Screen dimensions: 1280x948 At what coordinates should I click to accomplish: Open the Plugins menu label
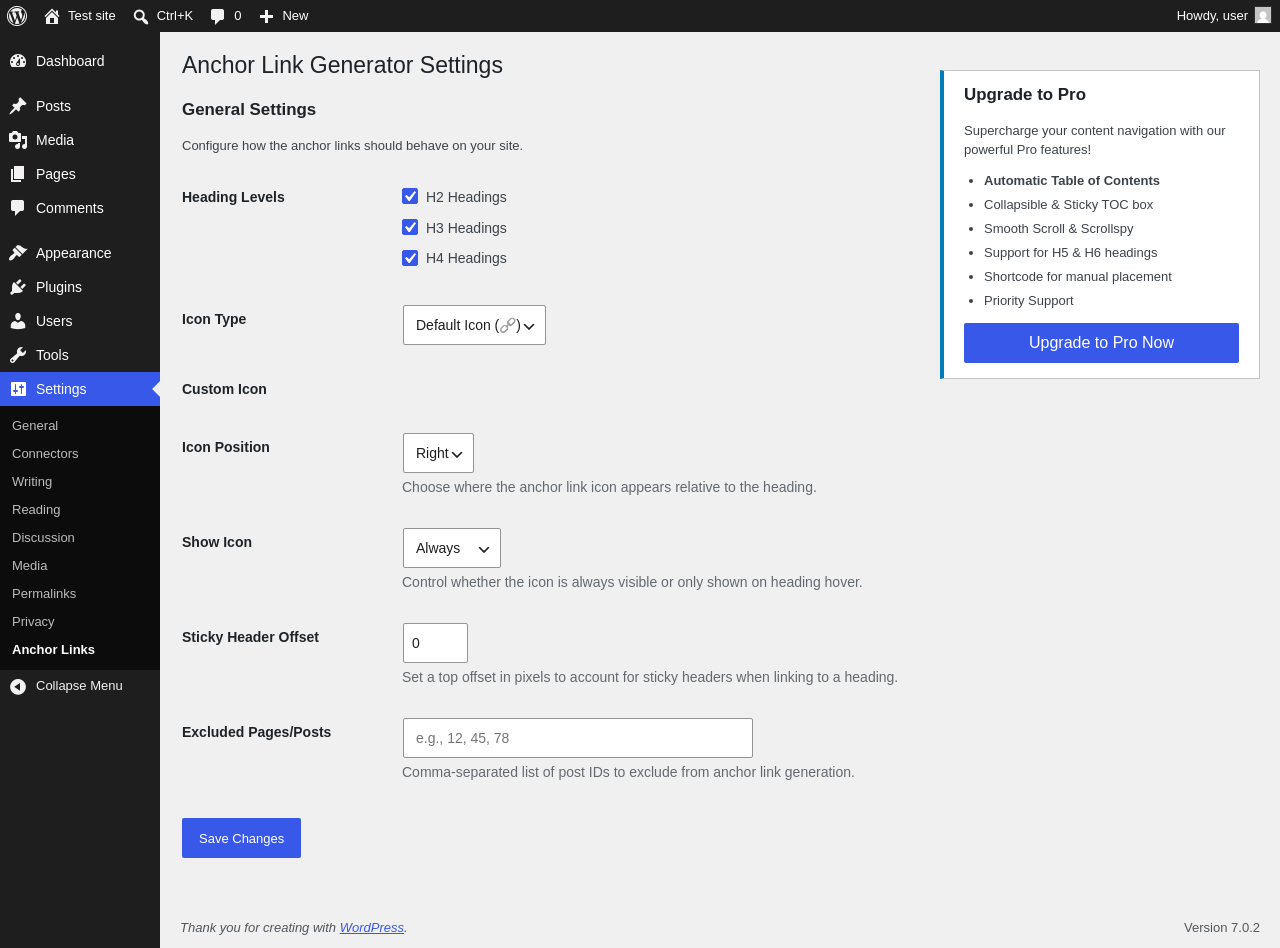coord(59,287)
